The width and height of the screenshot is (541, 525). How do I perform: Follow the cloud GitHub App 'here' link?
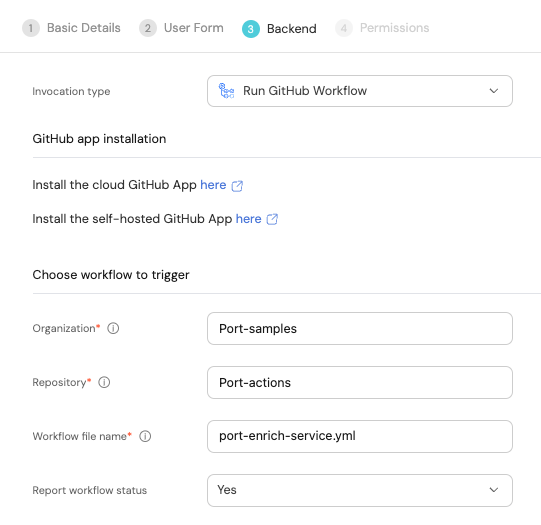click(x=213, y=185)
